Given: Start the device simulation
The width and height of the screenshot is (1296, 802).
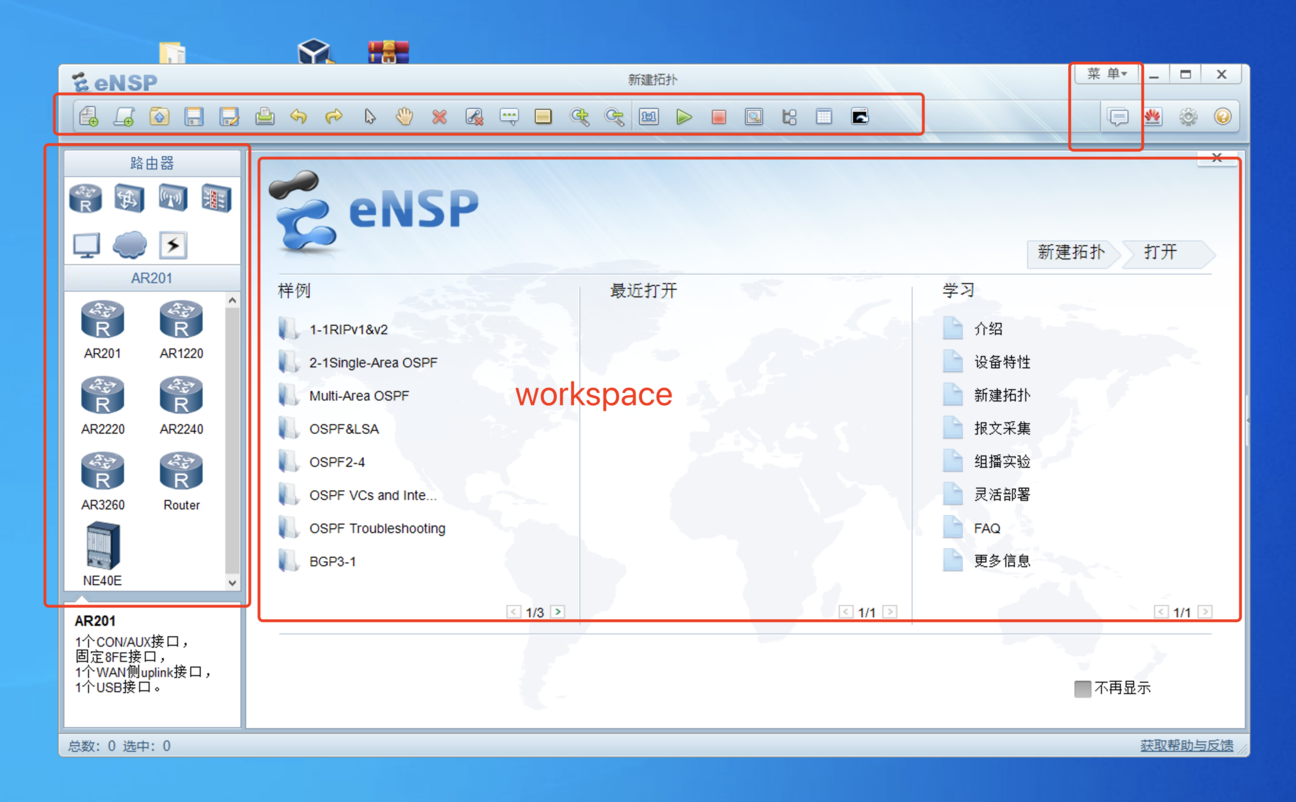Looking at the screenshot, I should [x=685, y=116].
